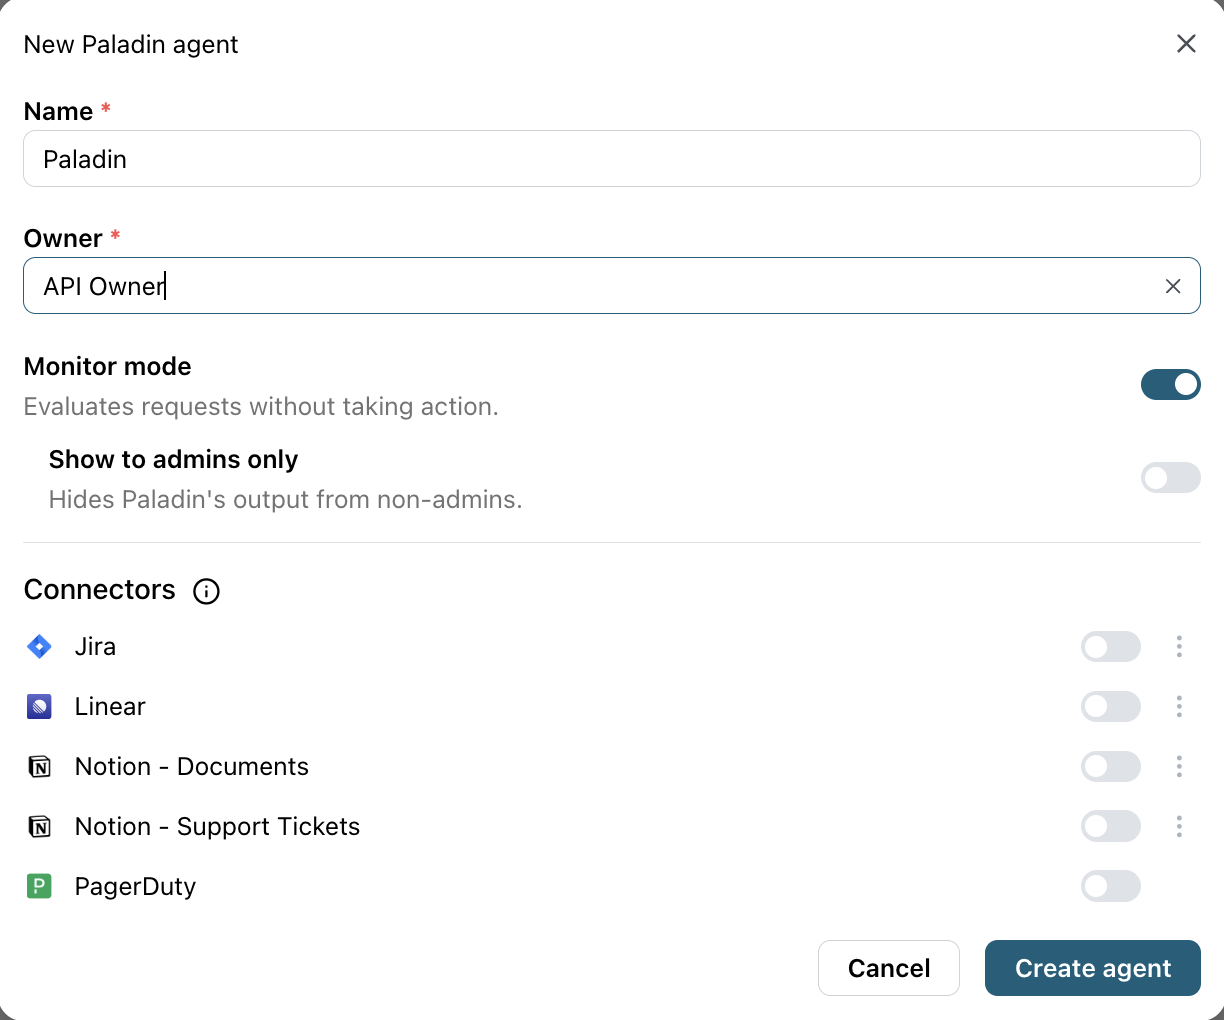1224x1020 pixels.
Task: Click the New Paladin agent title
Action: coord(131,45)
